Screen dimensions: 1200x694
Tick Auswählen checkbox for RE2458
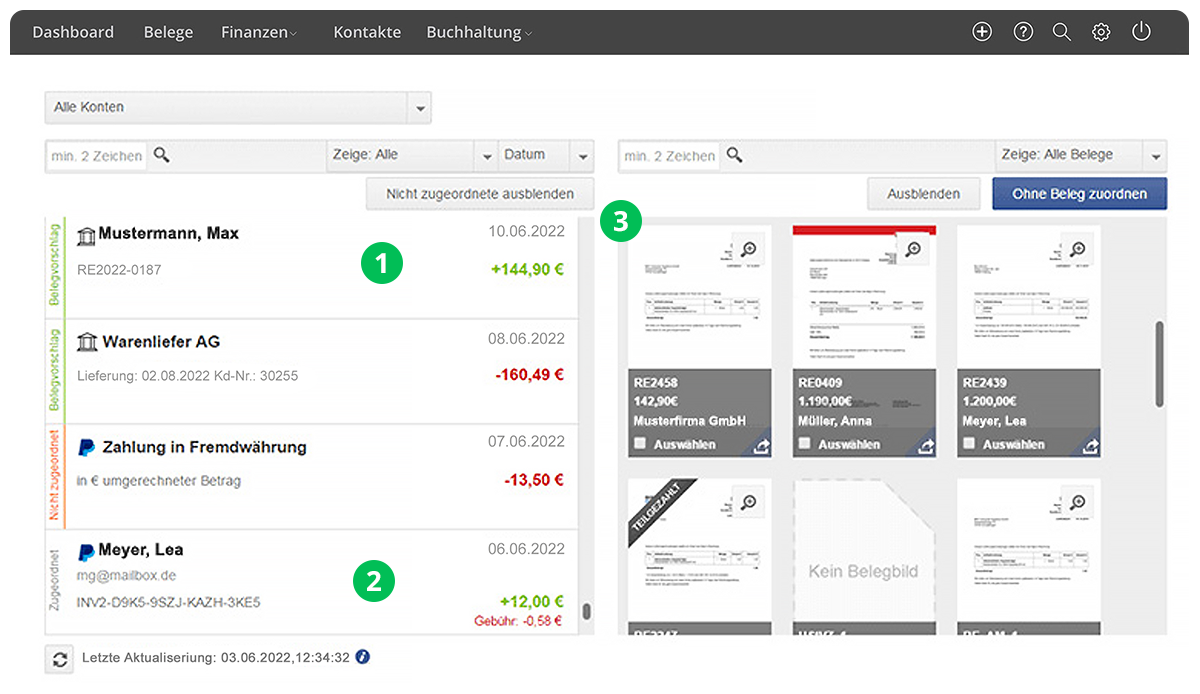click(639, 444)
